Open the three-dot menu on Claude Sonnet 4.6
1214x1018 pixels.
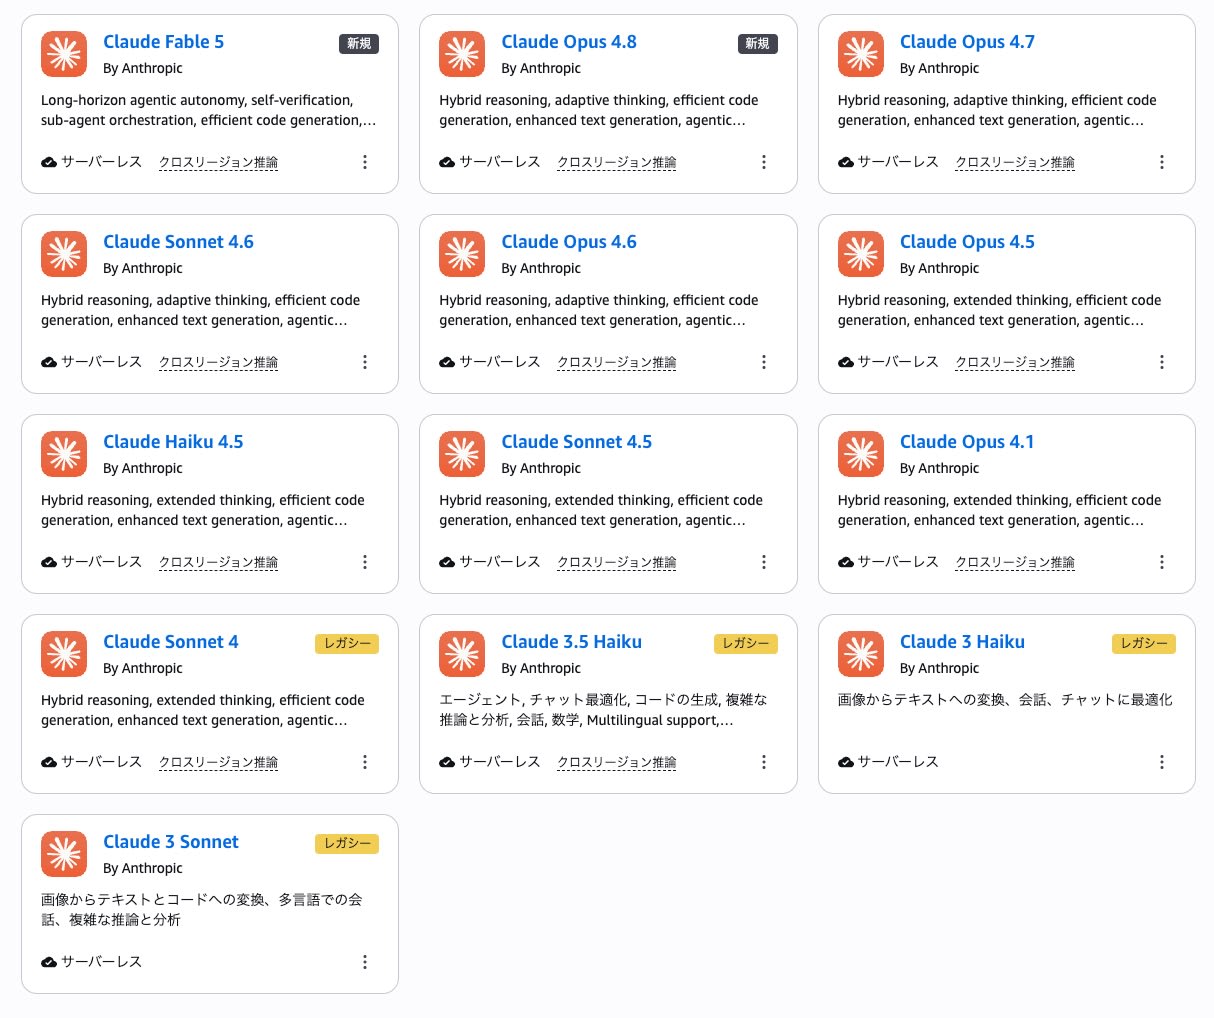pyautogui.click(x=365, y=362)
